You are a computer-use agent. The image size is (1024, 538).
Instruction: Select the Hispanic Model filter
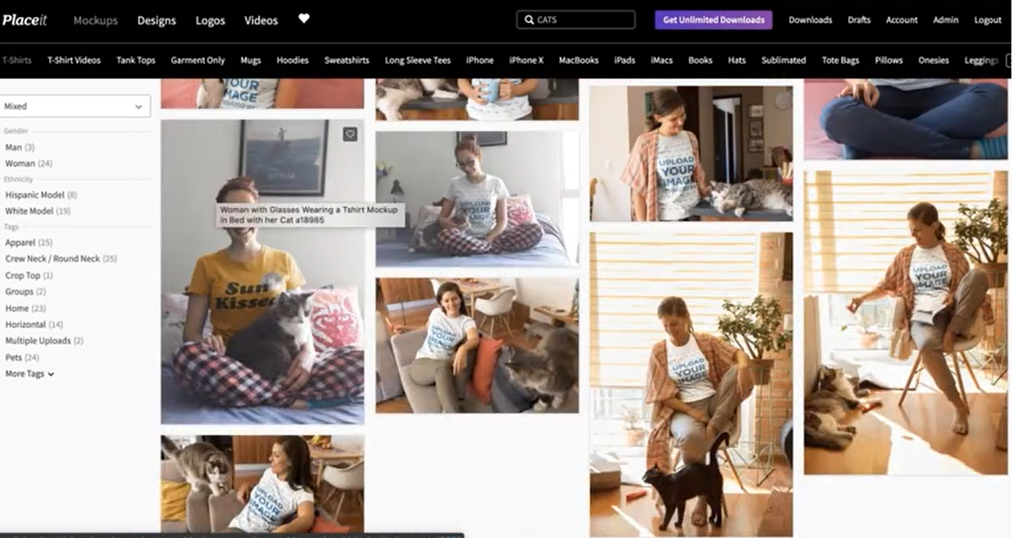[x=34, y=195]
